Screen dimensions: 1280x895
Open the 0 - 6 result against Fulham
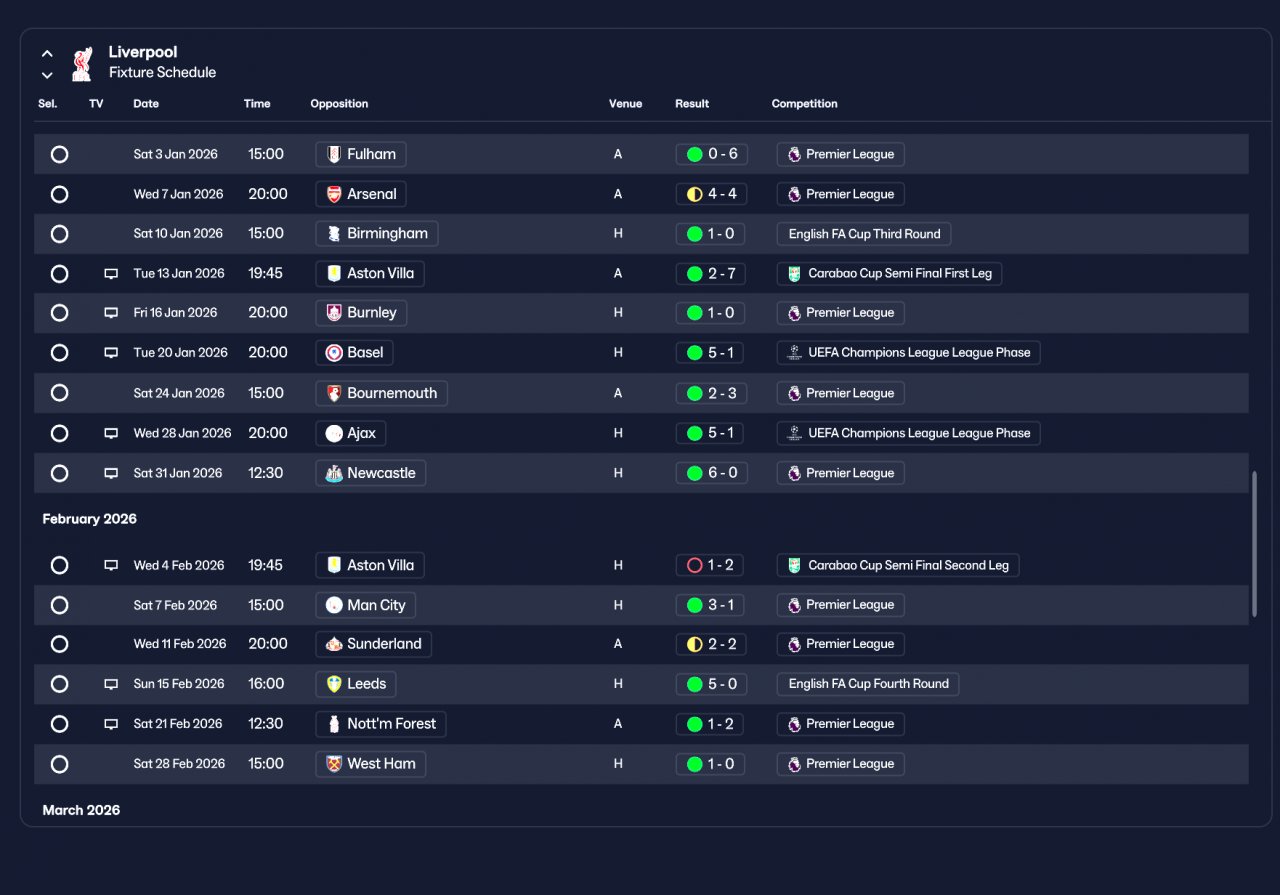point(711,154)
